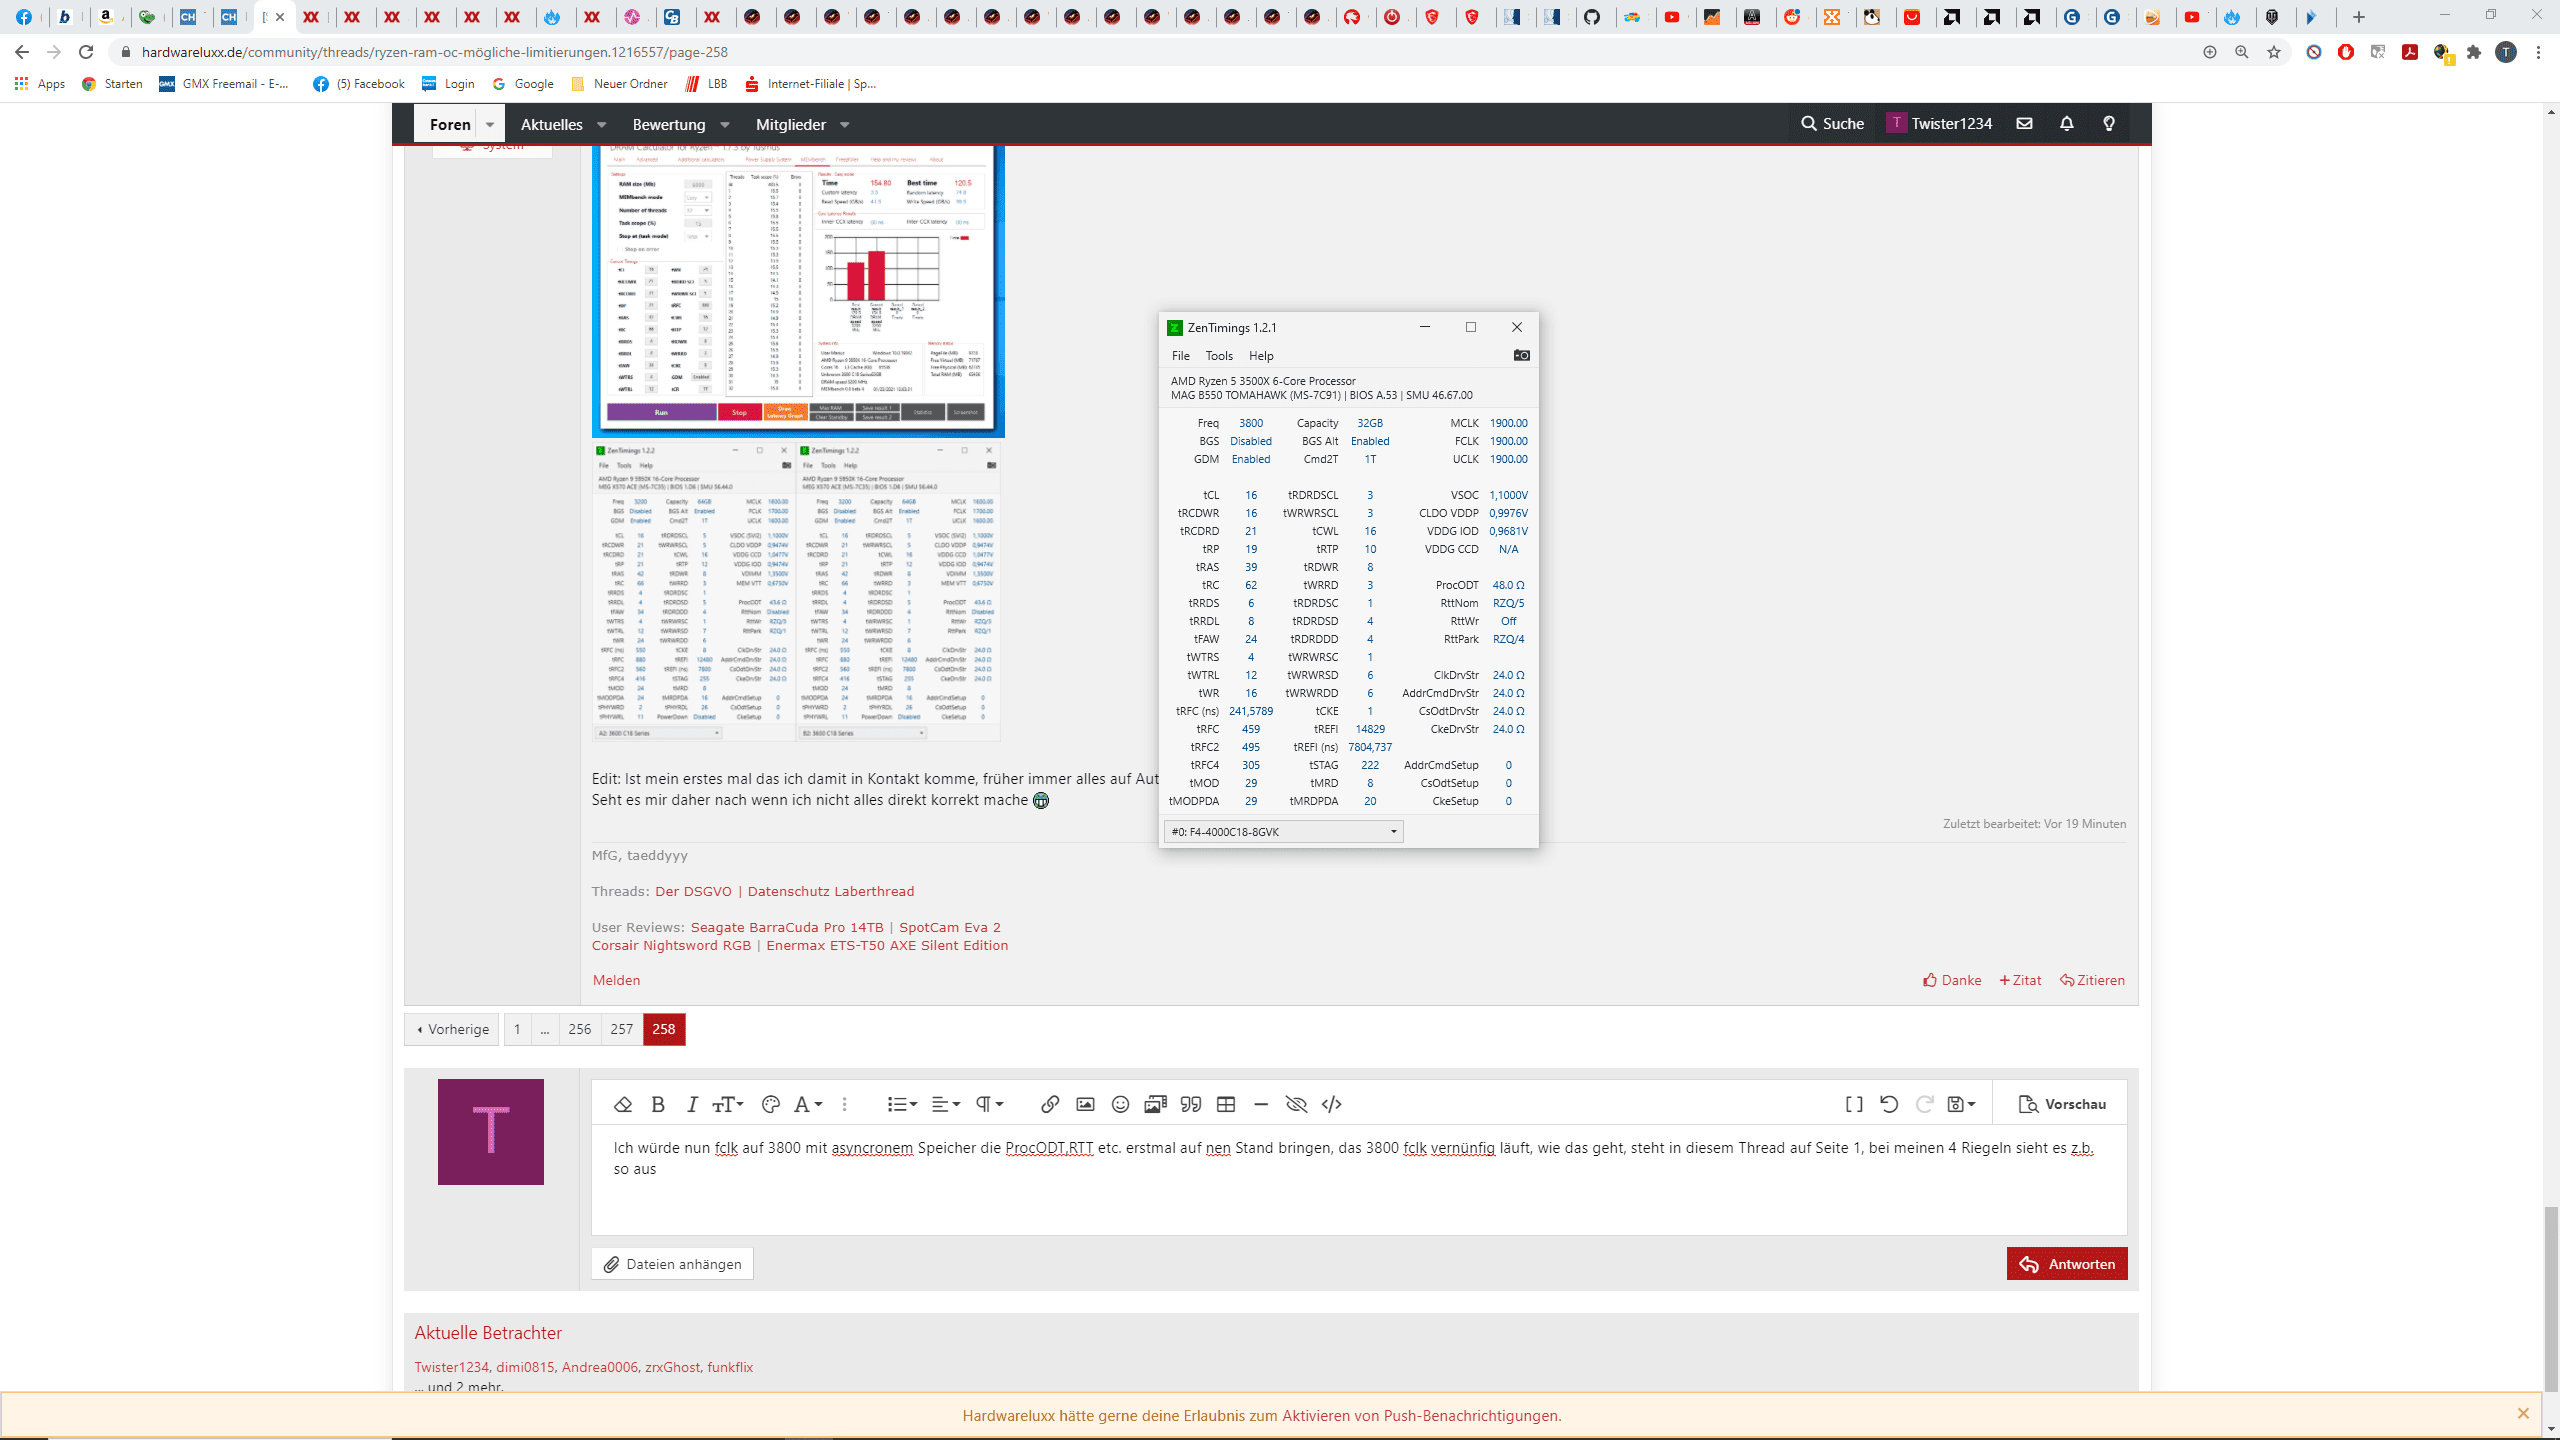The height and width of the screenshot is (1440, 2560).
Task: Open the font size dropdown
Action: [727, 1104]
